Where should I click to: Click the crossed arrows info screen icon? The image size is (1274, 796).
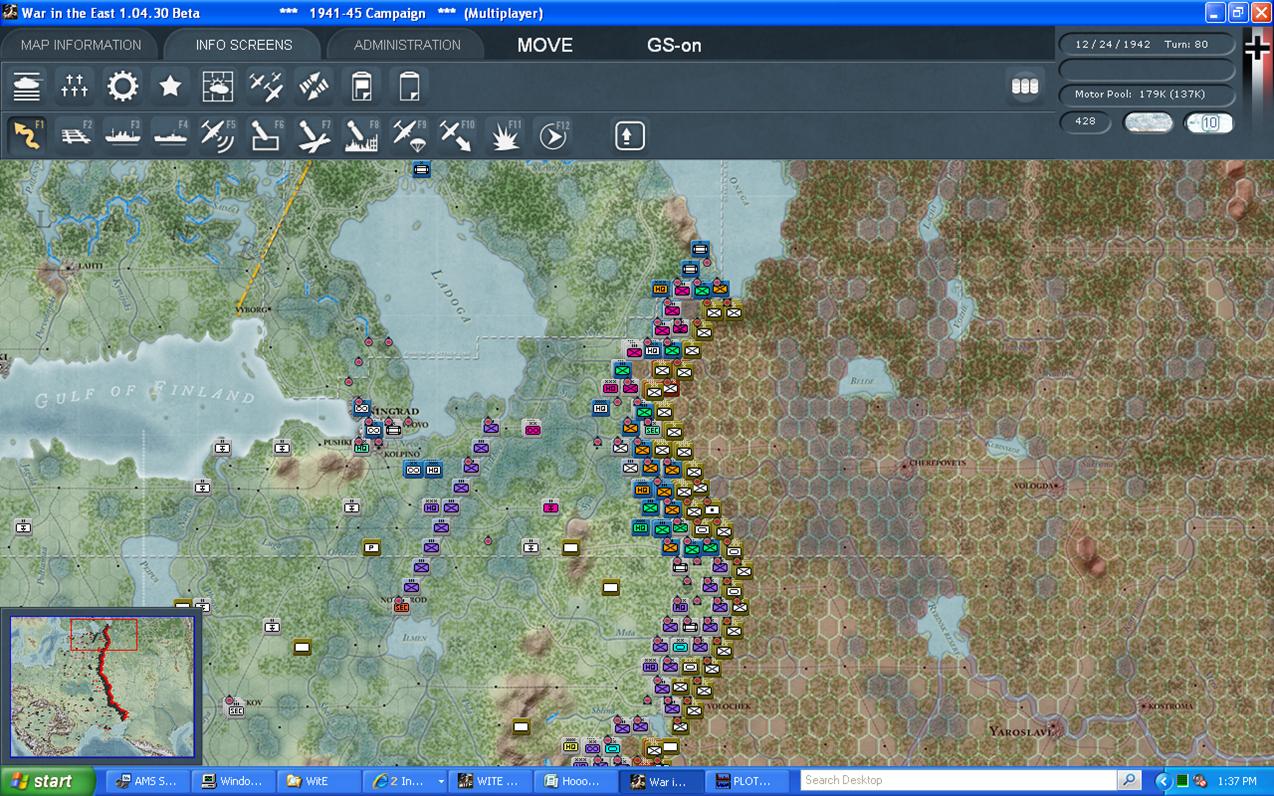[x=314, y=86]
